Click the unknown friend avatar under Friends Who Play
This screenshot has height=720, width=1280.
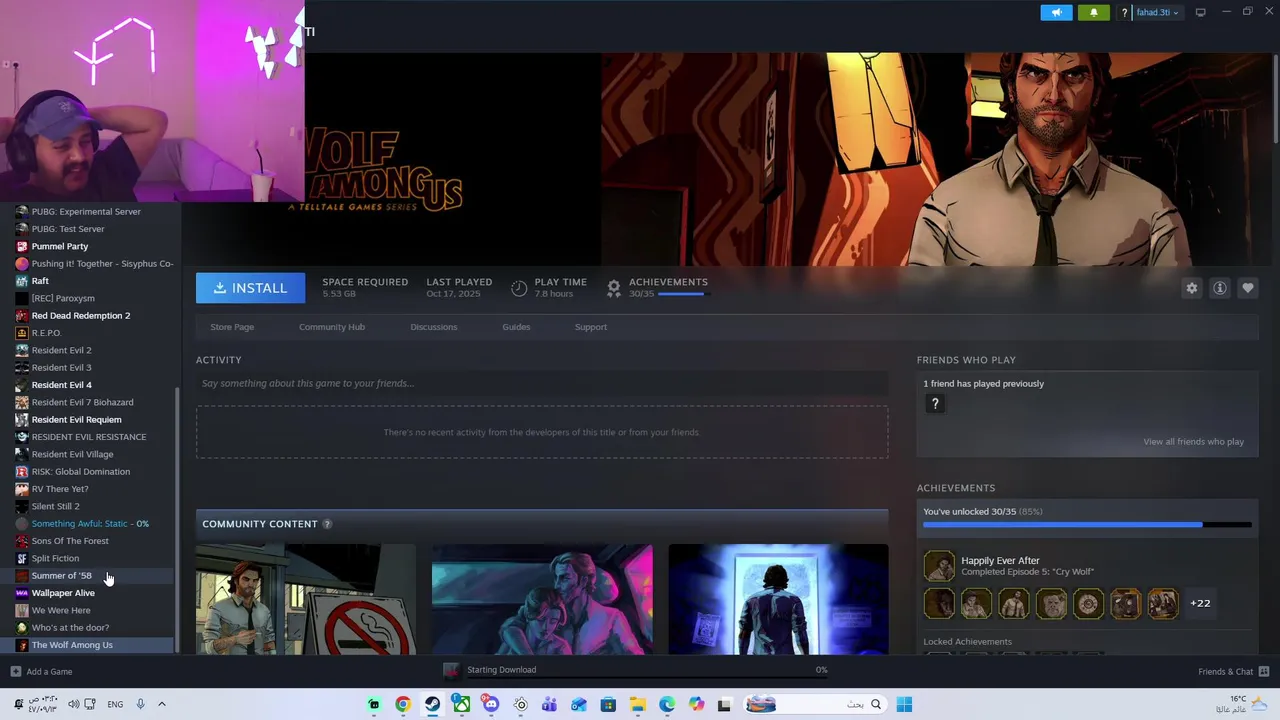(x=935, y=404)
